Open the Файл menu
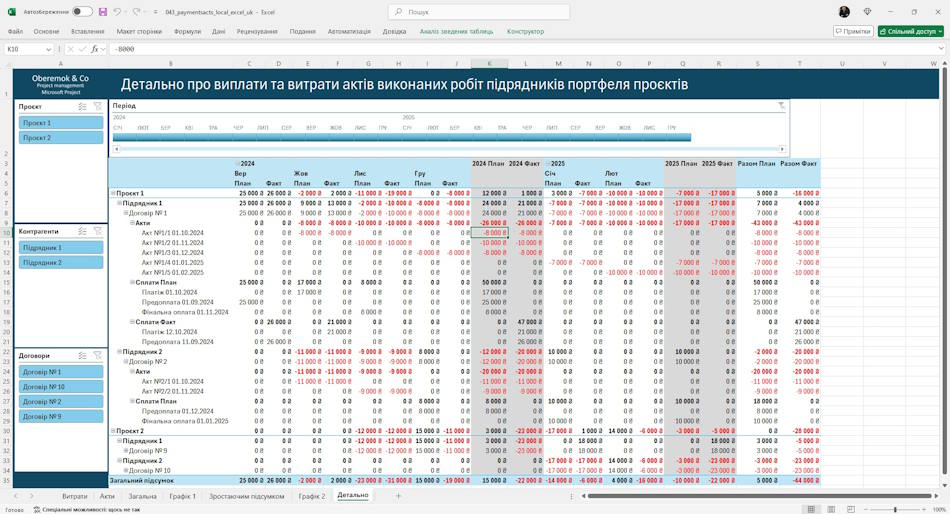The width and height of the screenshot is (950, 514). (15, 31)
